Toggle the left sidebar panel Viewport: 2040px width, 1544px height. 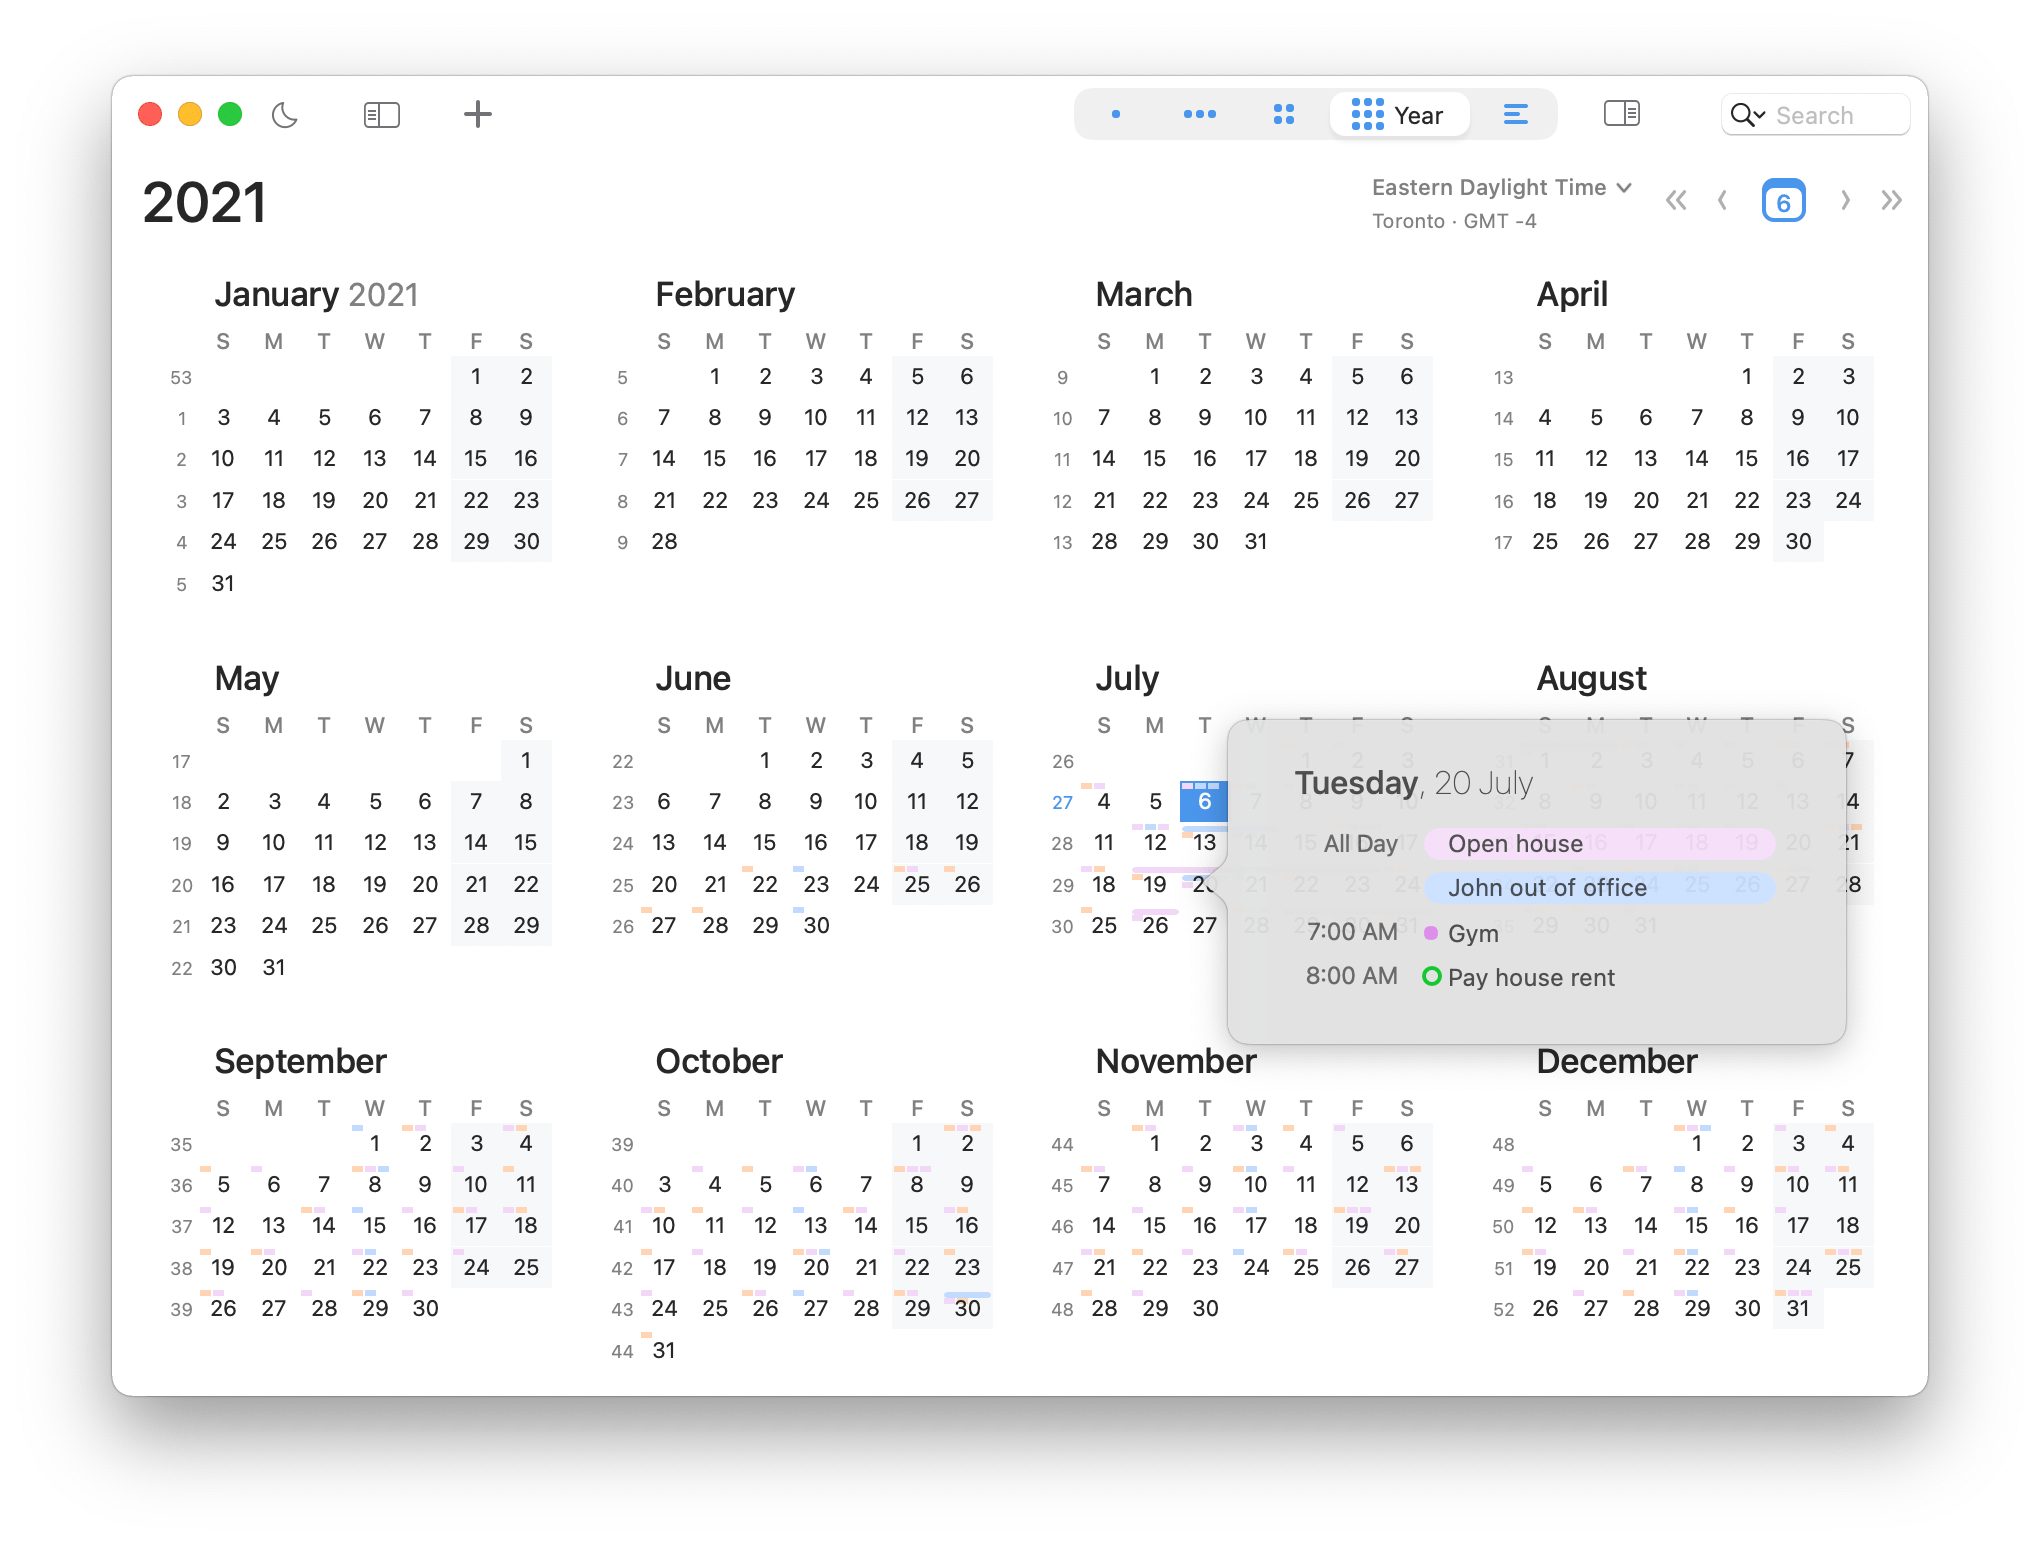click(381, 115)
